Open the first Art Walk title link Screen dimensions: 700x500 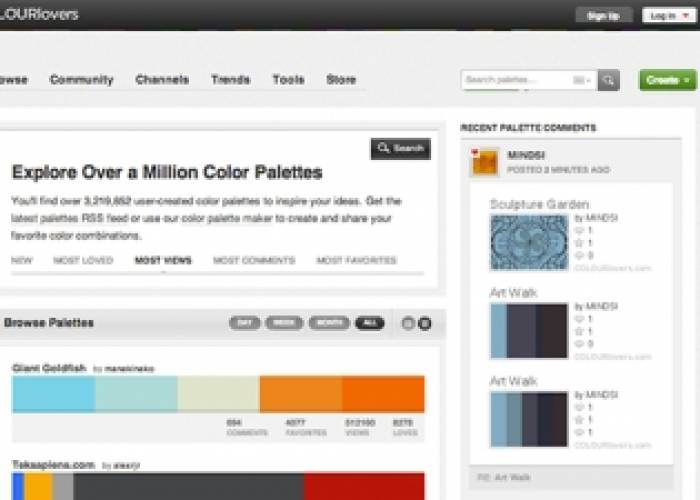click(x=513, y=293)
